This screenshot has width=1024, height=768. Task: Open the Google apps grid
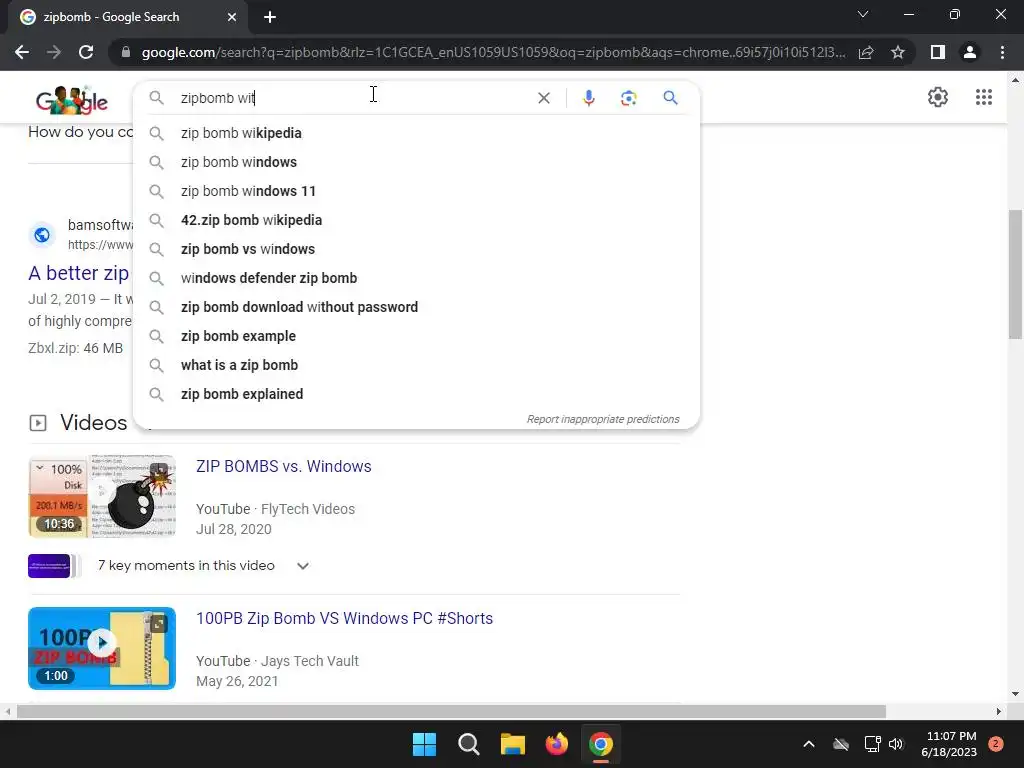pos(984,97)
